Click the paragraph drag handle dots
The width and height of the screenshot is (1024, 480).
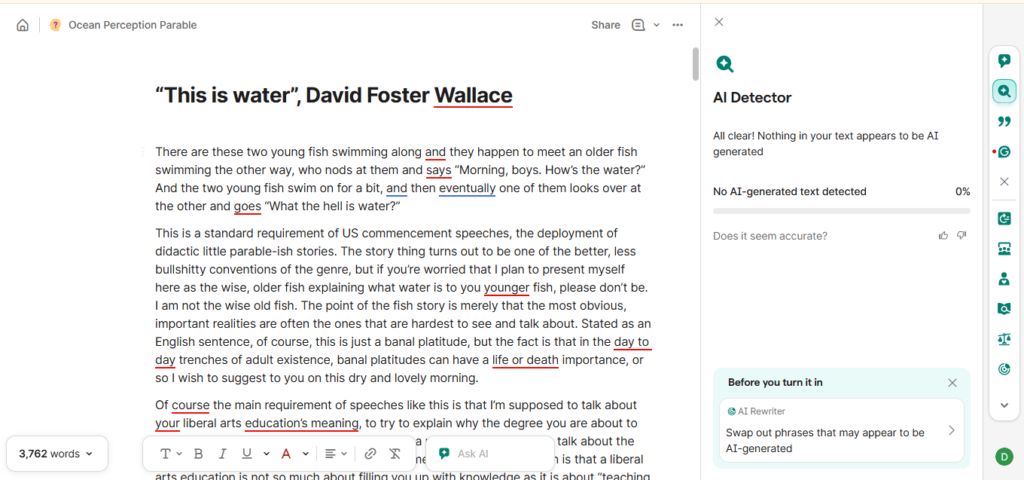pos(143,152)
